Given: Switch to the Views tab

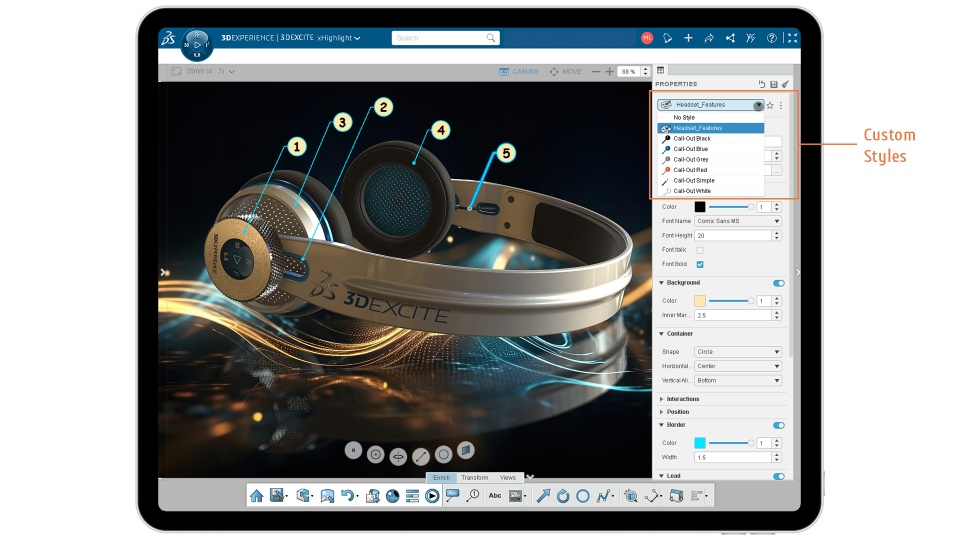Looking at the screenshot, I should tap(508, 478).
